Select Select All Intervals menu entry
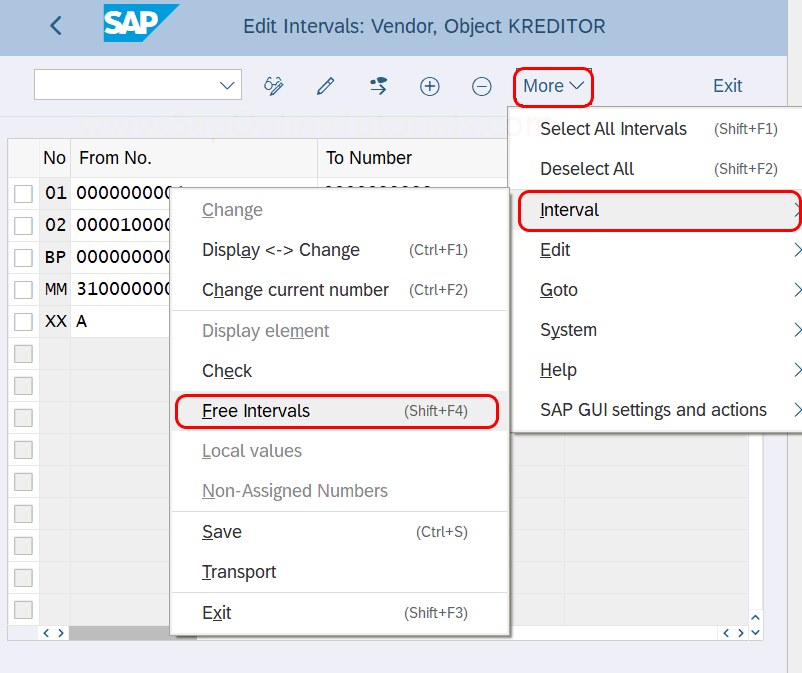The width and height of the screenshot is (802, 673). click(x=657, y=129)
